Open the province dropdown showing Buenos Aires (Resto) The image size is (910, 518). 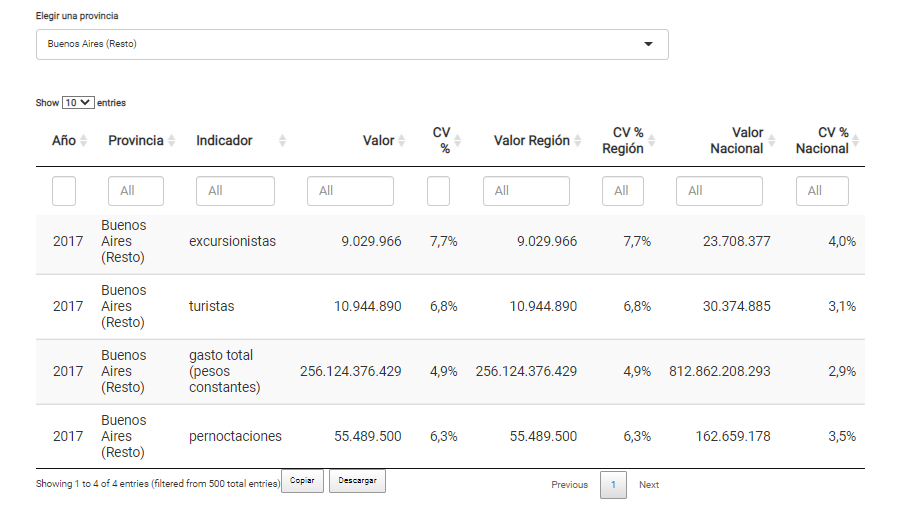[352, 44]
